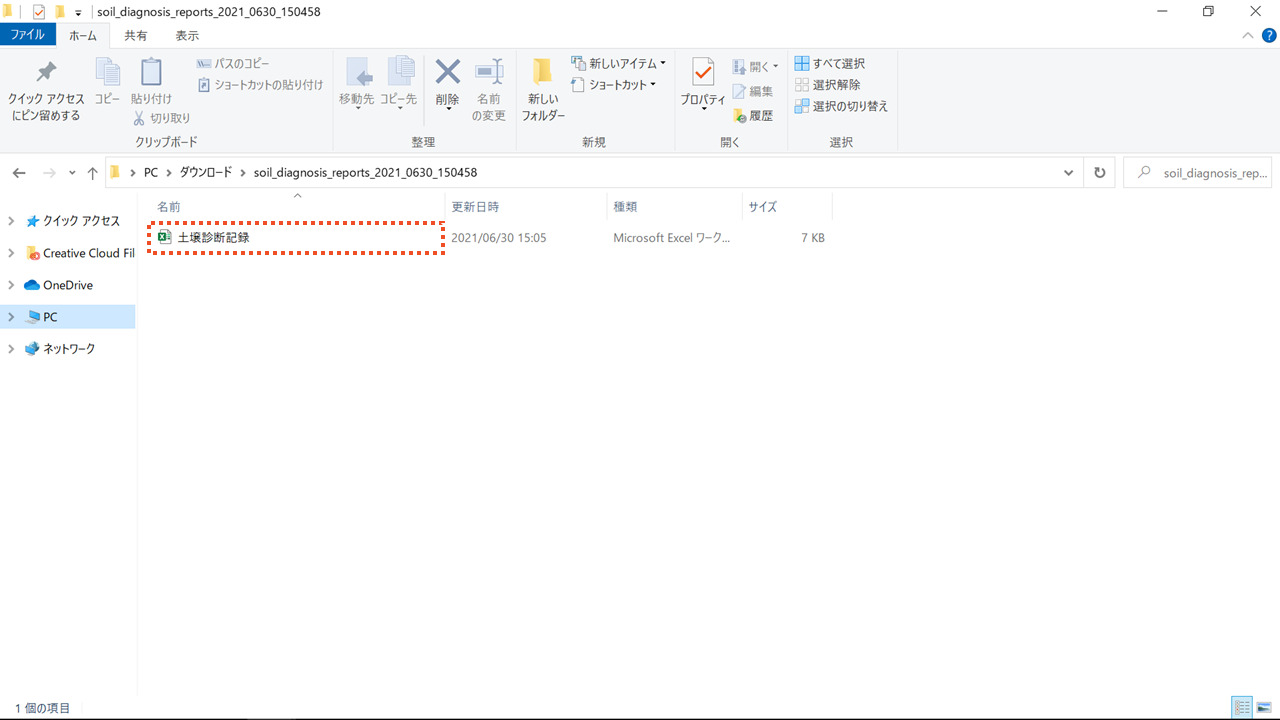The width and height of the screenshot is (1280, 720).
Task: Open the New item (新しいアイテム) dropdown
Action: pyautogui.click(x=618, y=64)
